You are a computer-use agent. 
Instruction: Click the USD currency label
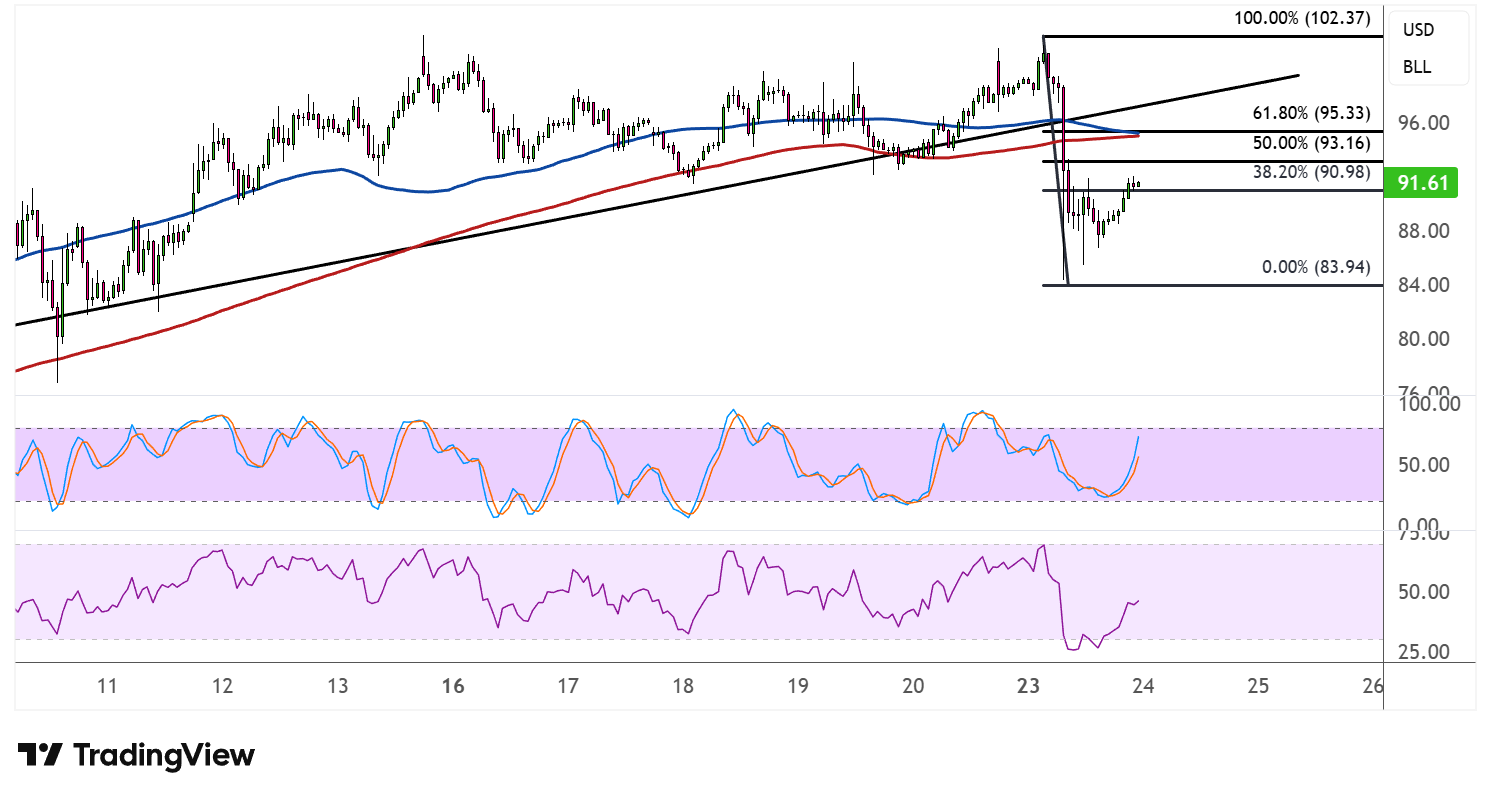pos(1418,30)
